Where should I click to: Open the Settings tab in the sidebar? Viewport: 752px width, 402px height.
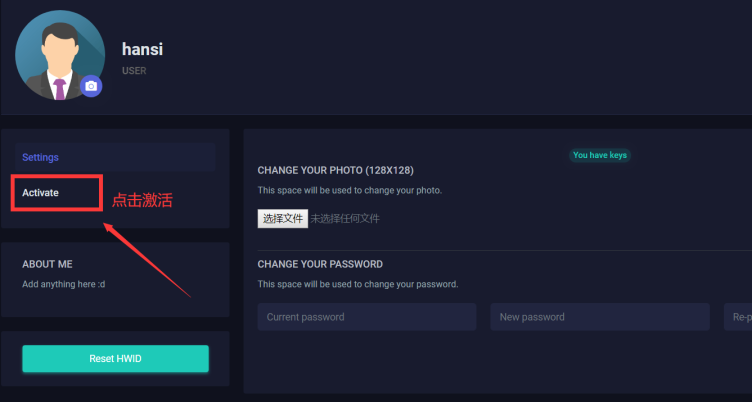point(41,157)
